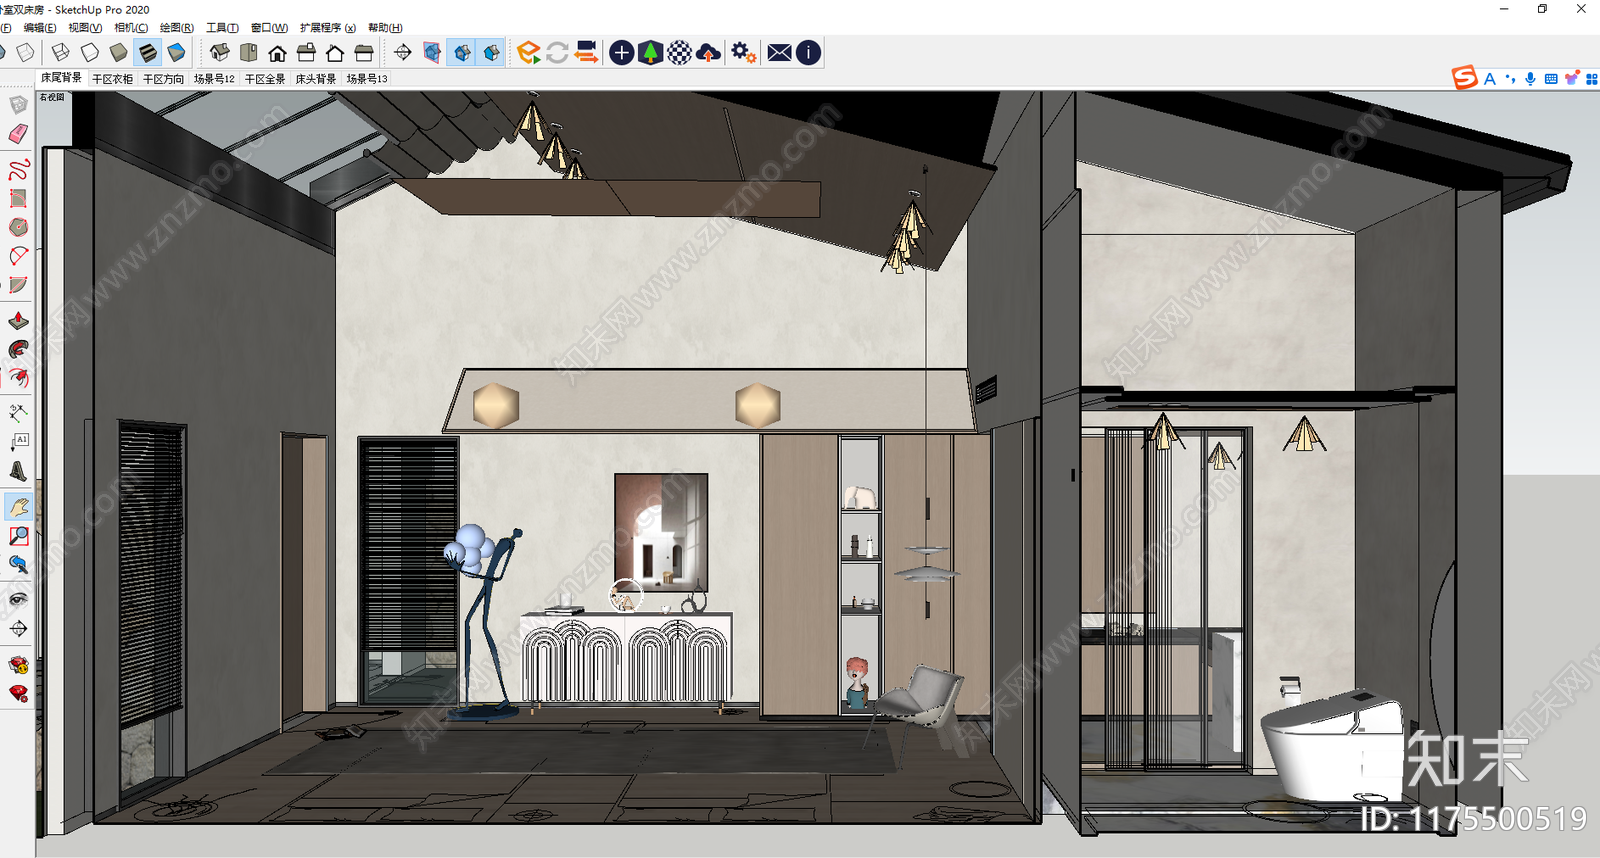This screenshot has height=858, width=1600.
Task: Select the Rectangle drawing tool
Action: [18, 198]
